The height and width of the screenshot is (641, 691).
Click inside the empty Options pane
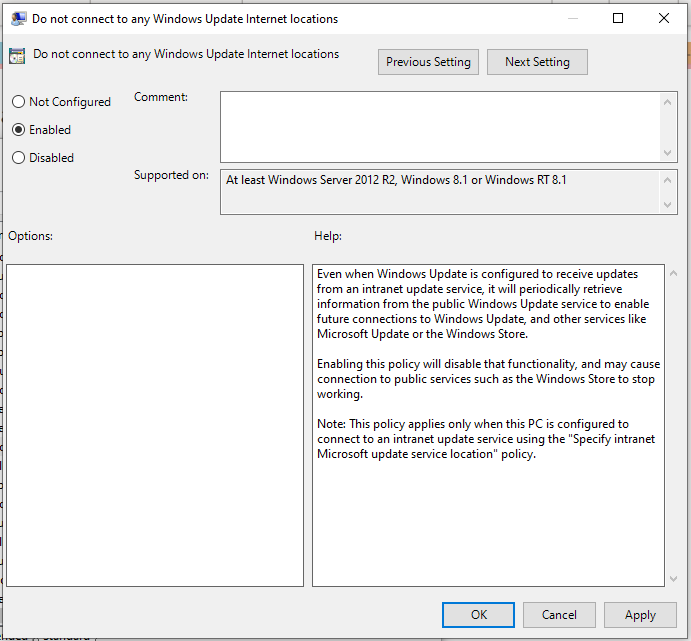click(x=155, y=425)
